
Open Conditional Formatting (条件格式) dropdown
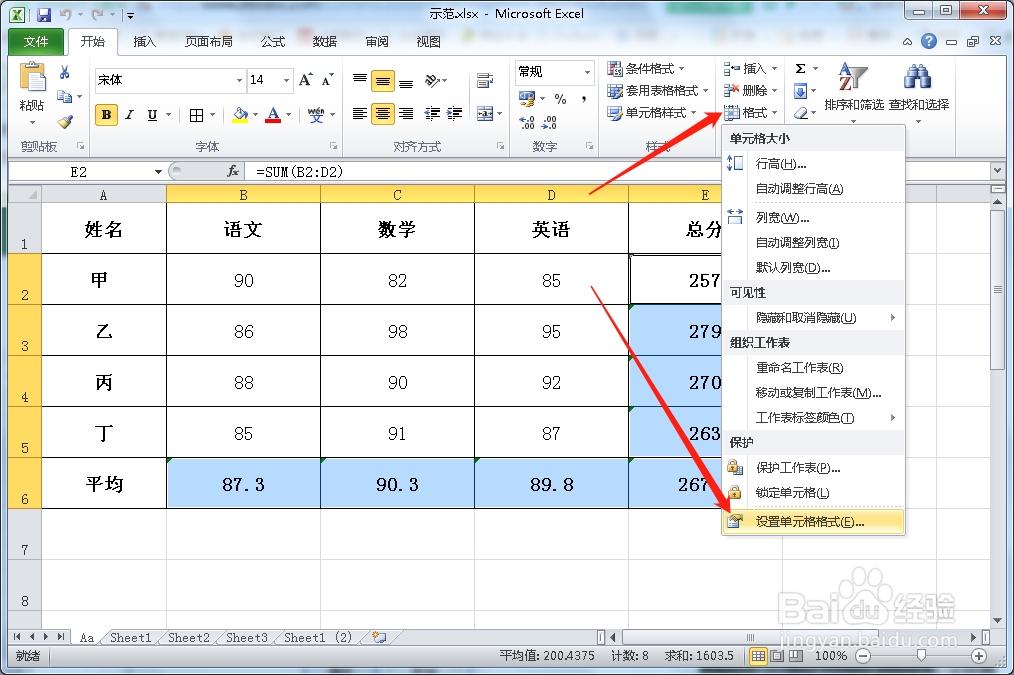click(x=645, y=69)
